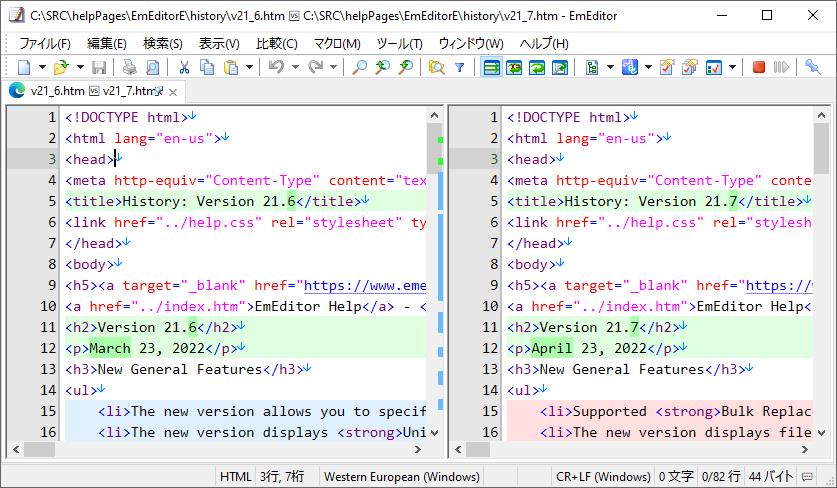Viewport: 837px width, 488px height.
Task: Toggle Wrap by Window button
Action: coord(537,67)
